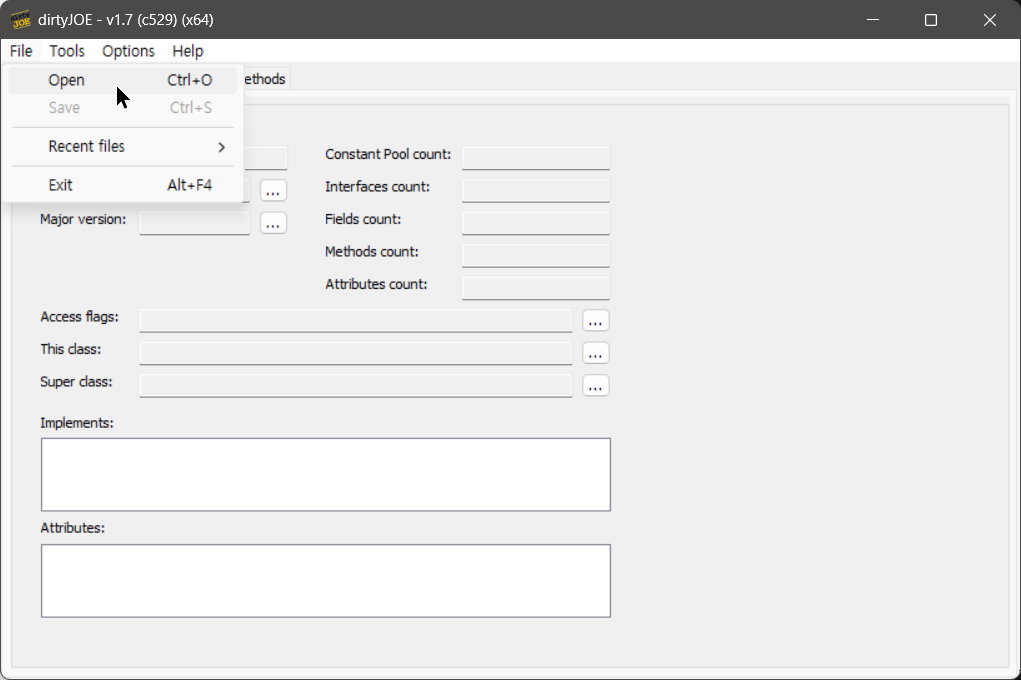Click the dirtyJOE app icon in title bar
The height and width of the screenshot is (680, 1021).
21,20
